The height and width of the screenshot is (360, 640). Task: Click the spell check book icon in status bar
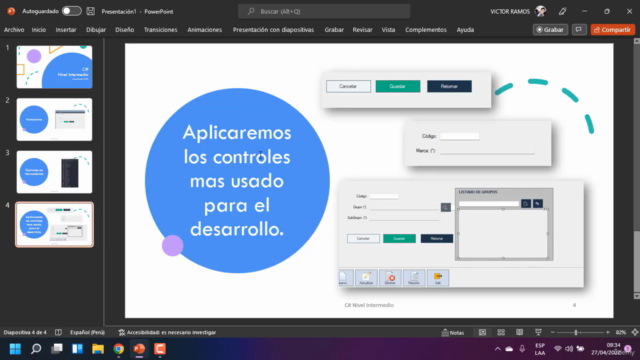(x=58, y=332)
